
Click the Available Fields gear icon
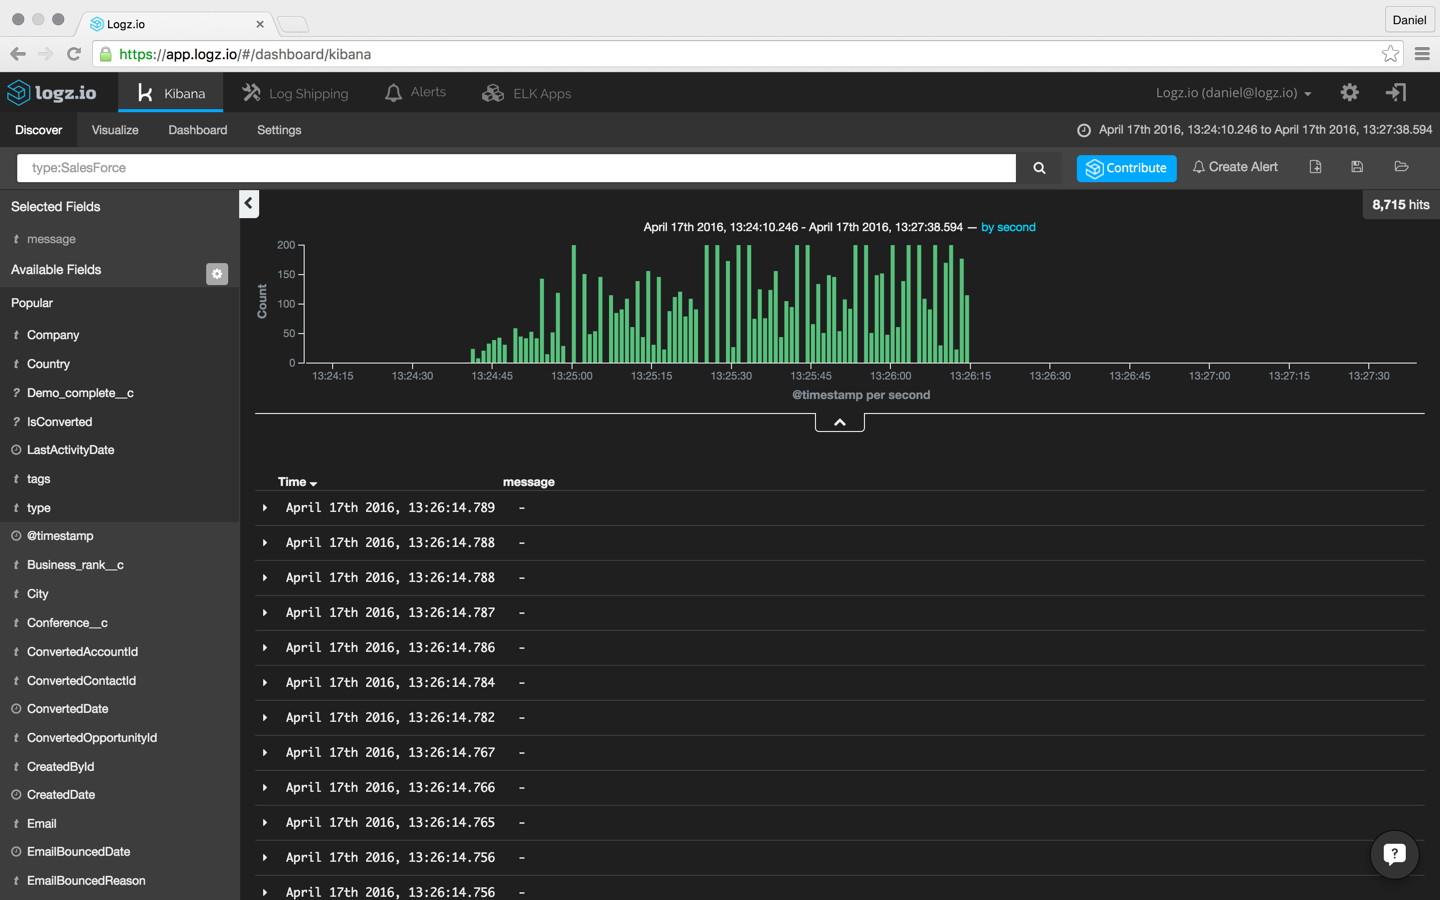tap(217, 273)
